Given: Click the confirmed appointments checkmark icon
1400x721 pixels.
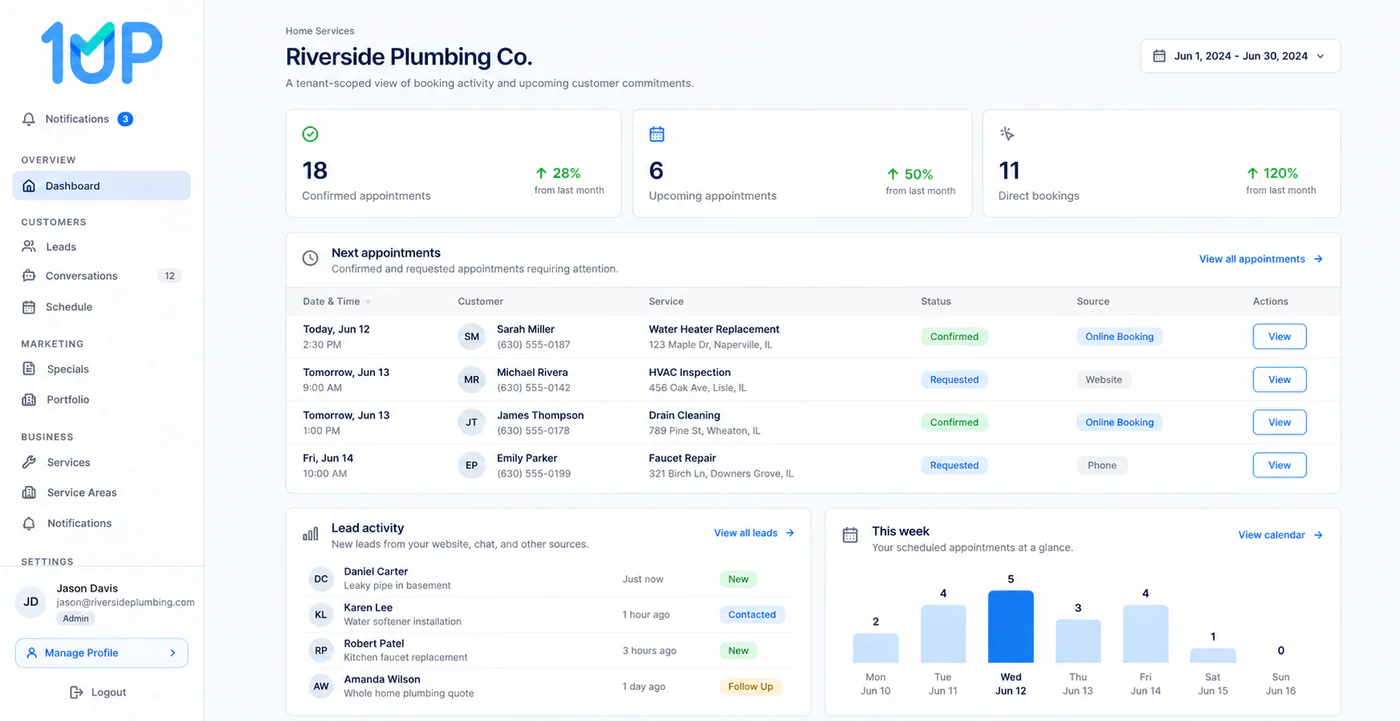Looking at the screenshot, I should pyautogui.click(x=310, y=134).
